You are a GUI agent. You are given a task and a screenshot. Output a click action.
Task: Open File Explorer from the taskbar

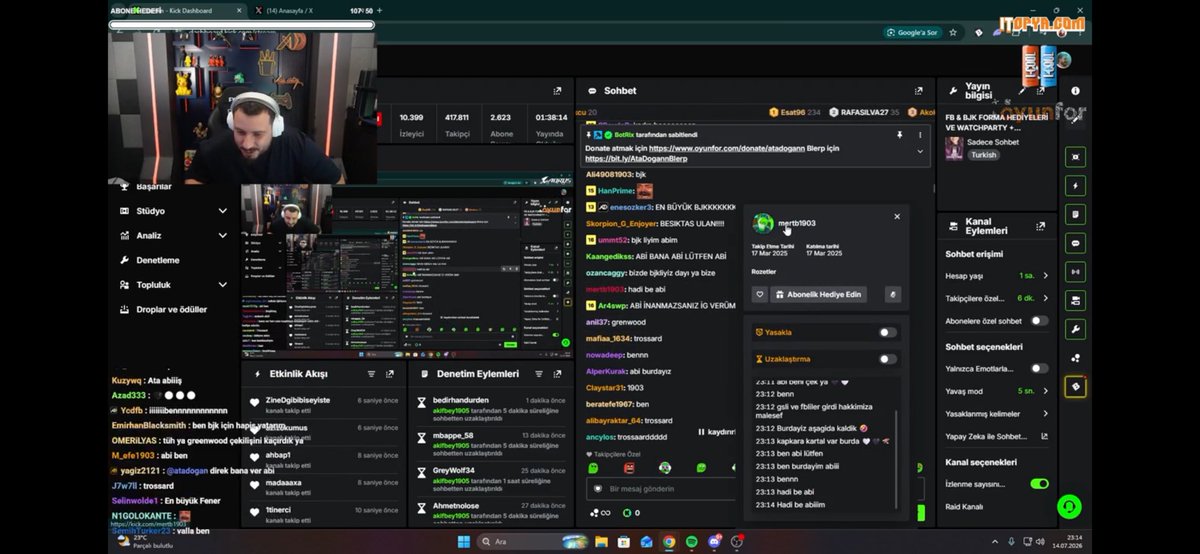point(602,542)
